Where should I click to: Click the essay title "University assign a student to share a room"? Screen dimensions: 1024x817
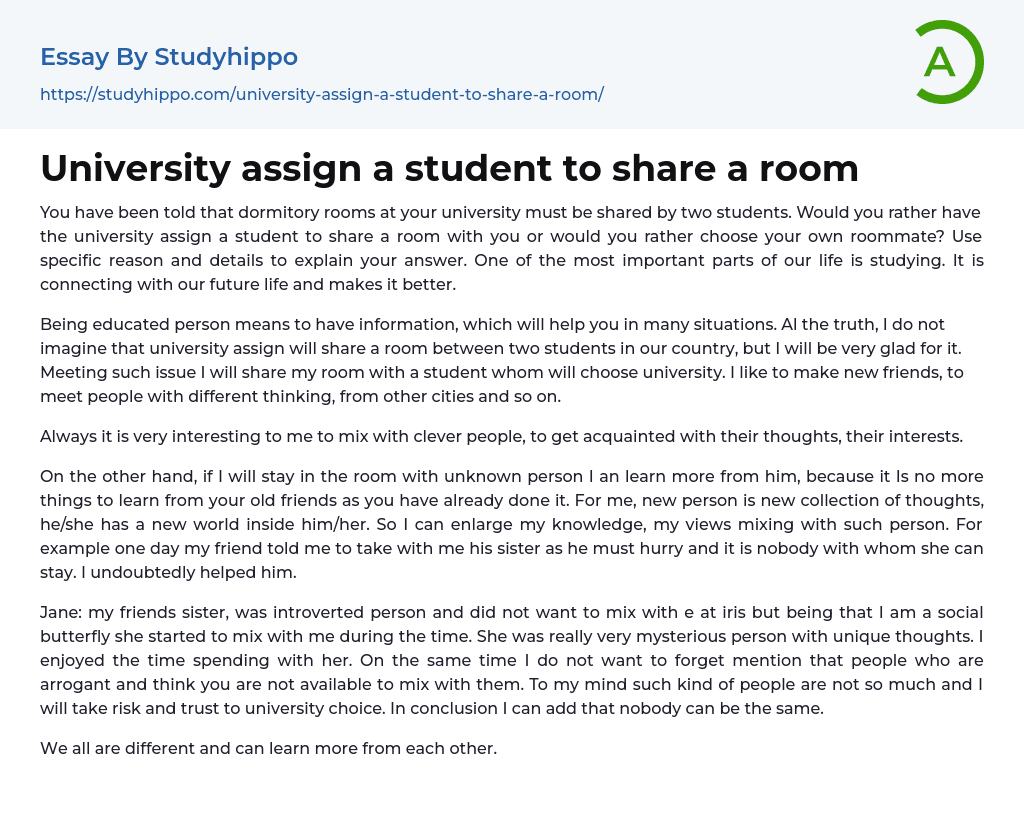pyautogui.click(x=449, y=168)
